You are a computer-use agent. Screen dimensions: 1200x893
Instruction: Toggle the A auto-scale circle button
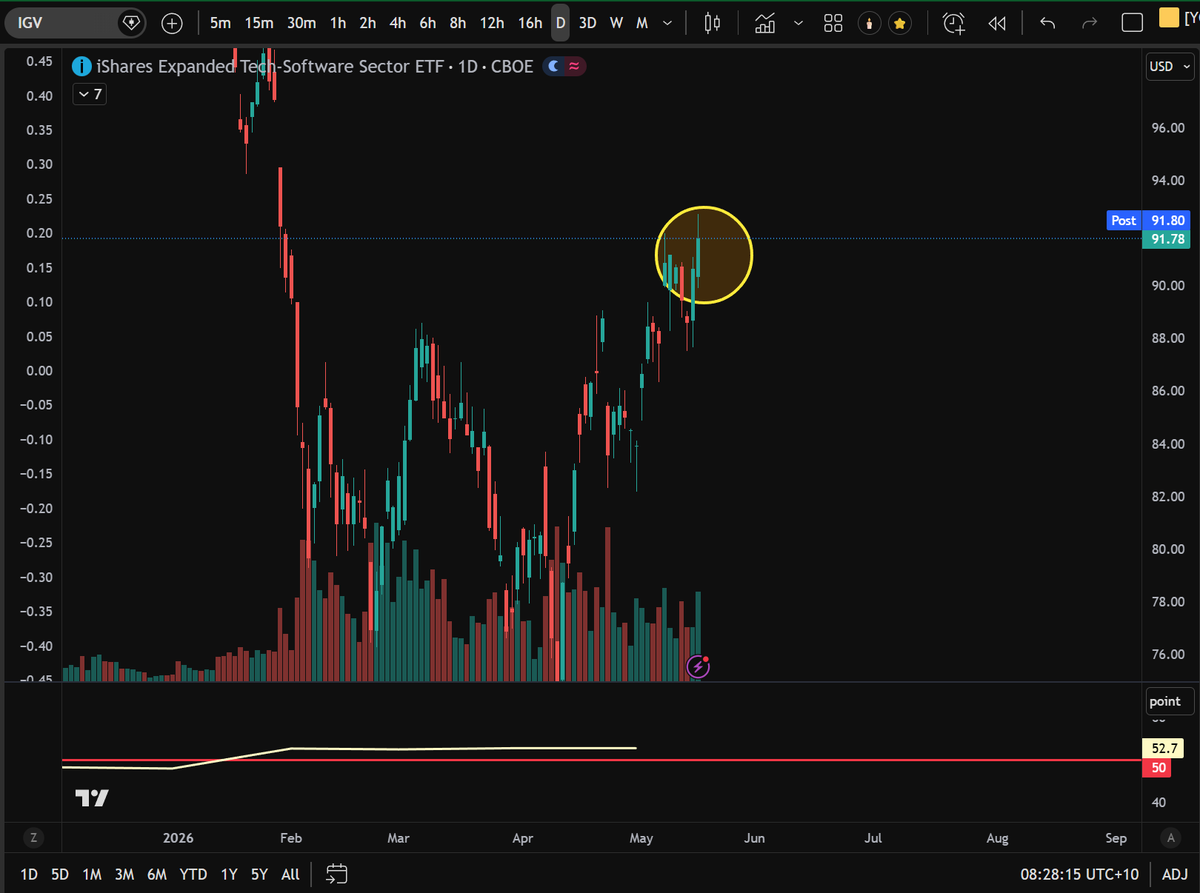pos(1170,838)
